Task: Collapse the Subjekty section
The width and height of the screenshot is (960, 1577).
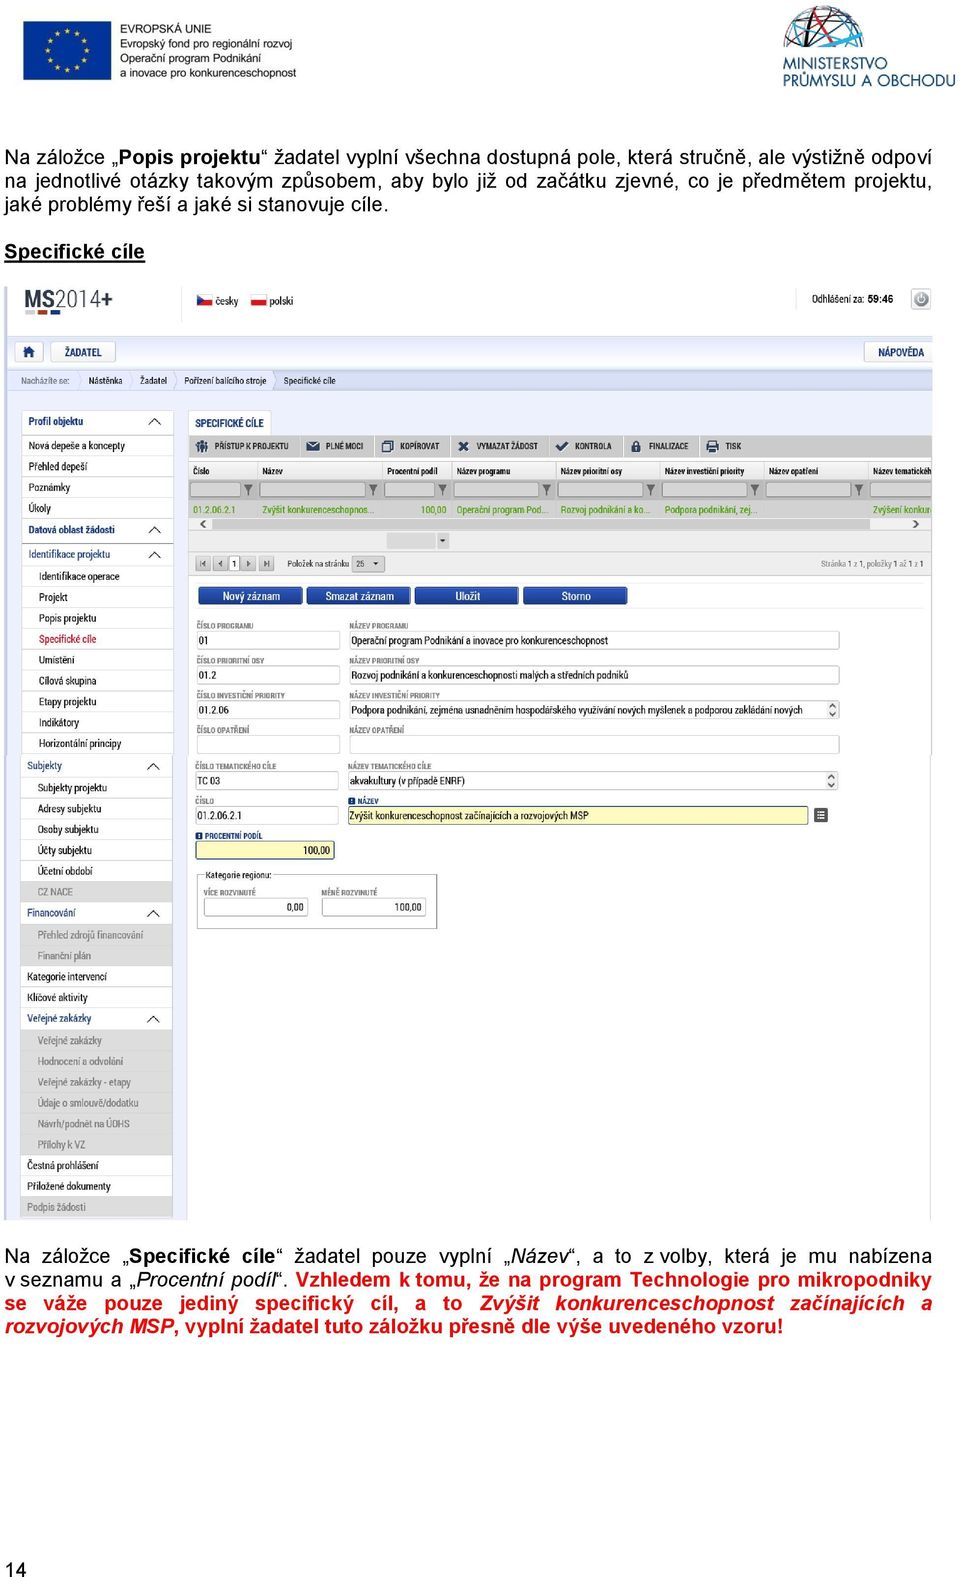Action: [x=154, y=767]
